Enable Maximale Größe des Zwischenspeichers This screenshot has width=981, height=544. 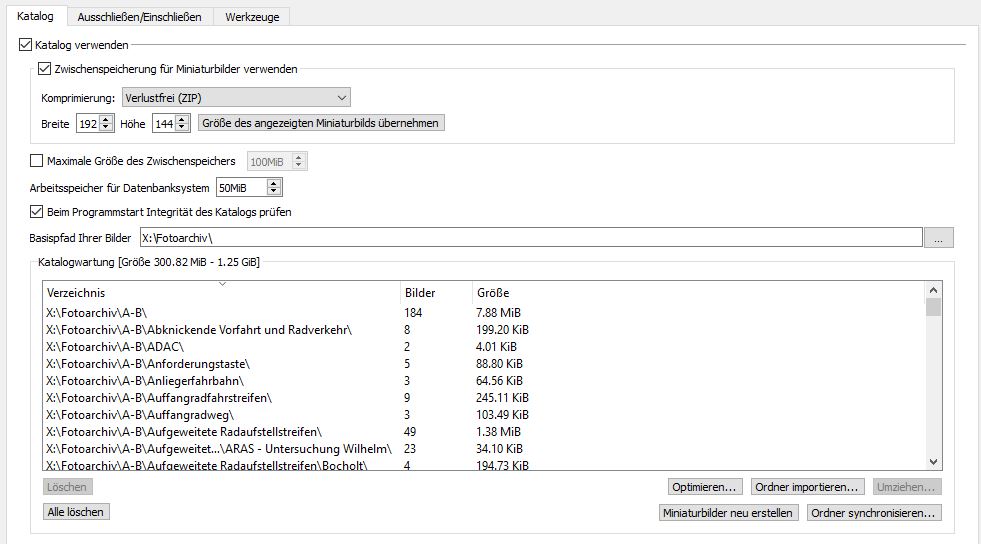(x=37, y=161)
